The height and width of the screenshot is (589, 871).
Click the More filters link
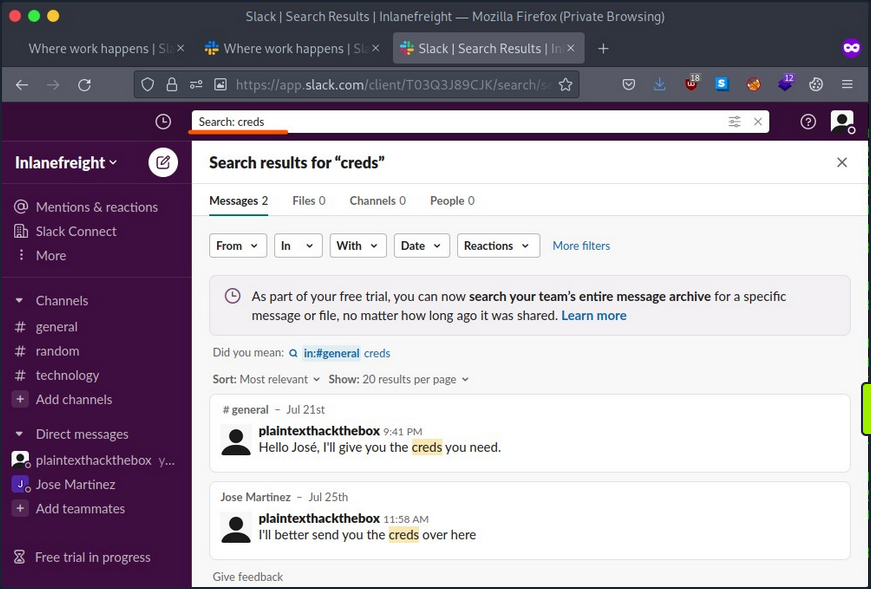[581, 246]
